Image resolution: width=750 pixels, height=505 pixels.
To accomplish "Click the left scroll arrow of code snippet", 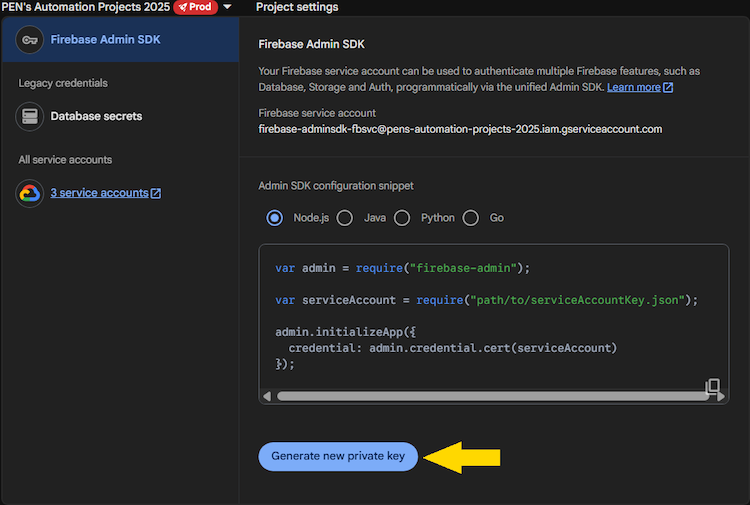I will (x=267, y=396).
